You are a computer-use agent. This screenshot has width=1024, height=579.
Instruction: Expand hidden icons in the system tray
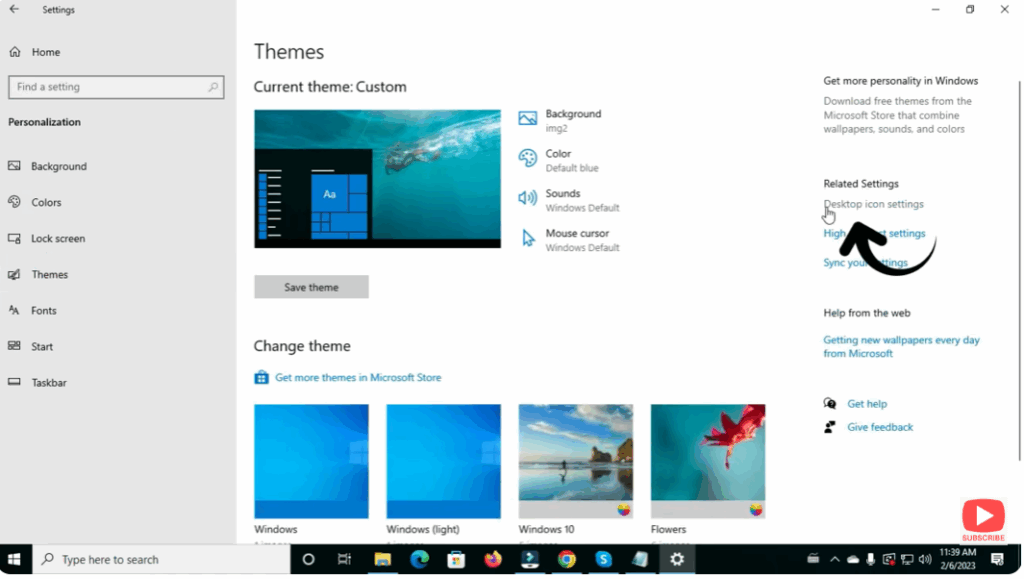(835, 559)
